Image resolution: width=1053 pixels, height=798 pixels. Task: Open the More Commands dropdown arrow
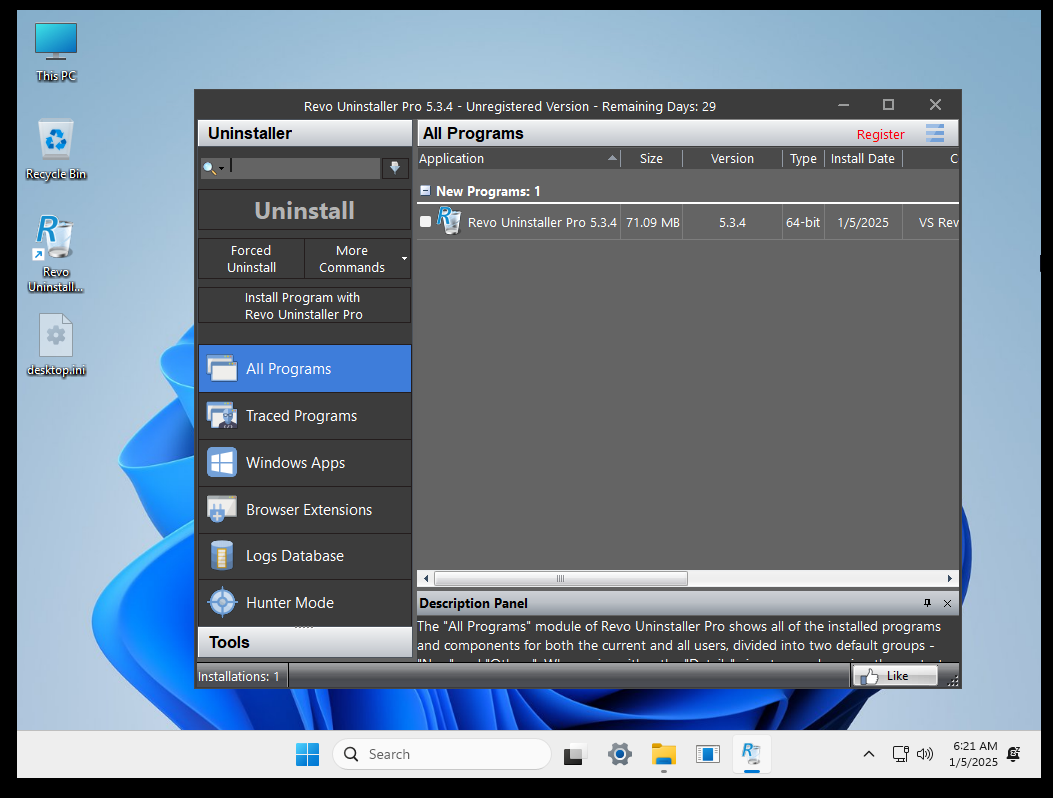point(404,259)
